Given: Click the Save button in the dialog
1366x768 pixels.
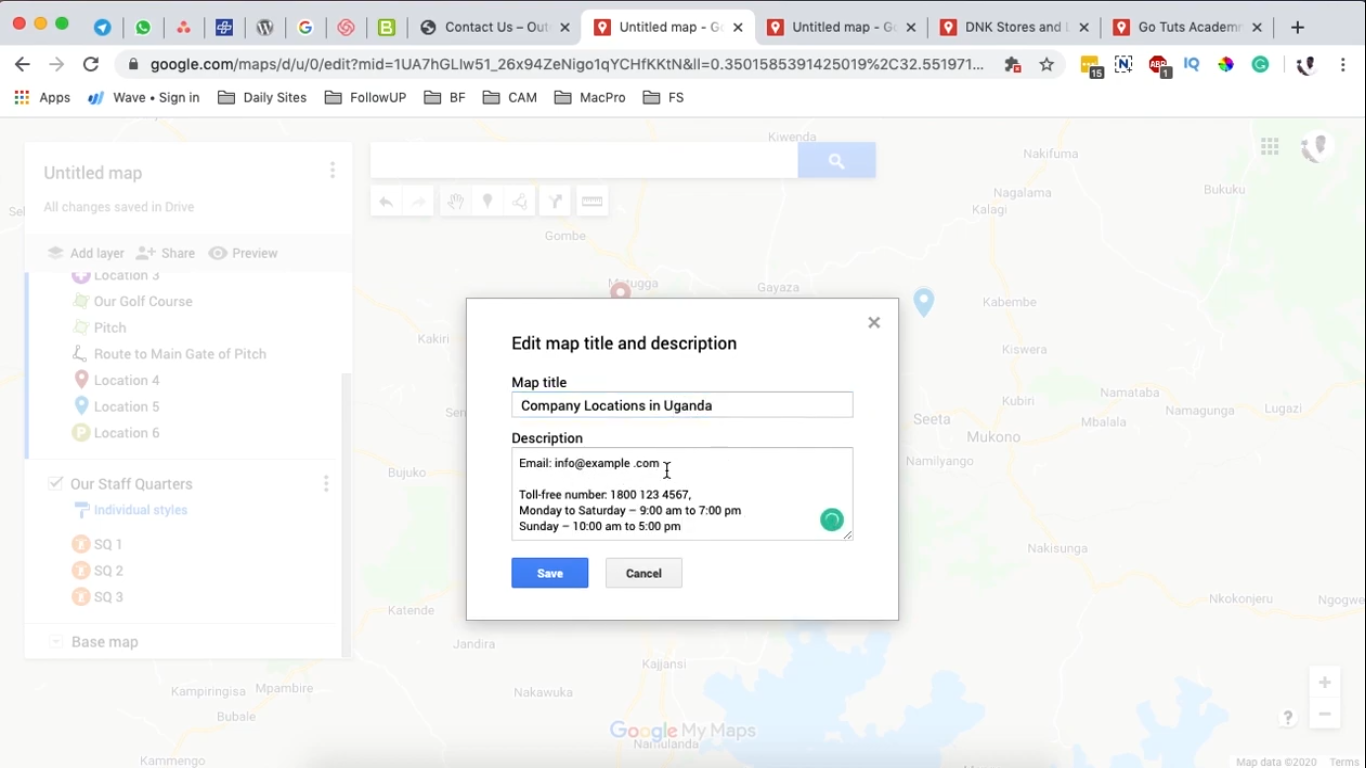Looking at the screenshot, I should tap(550, 573).
